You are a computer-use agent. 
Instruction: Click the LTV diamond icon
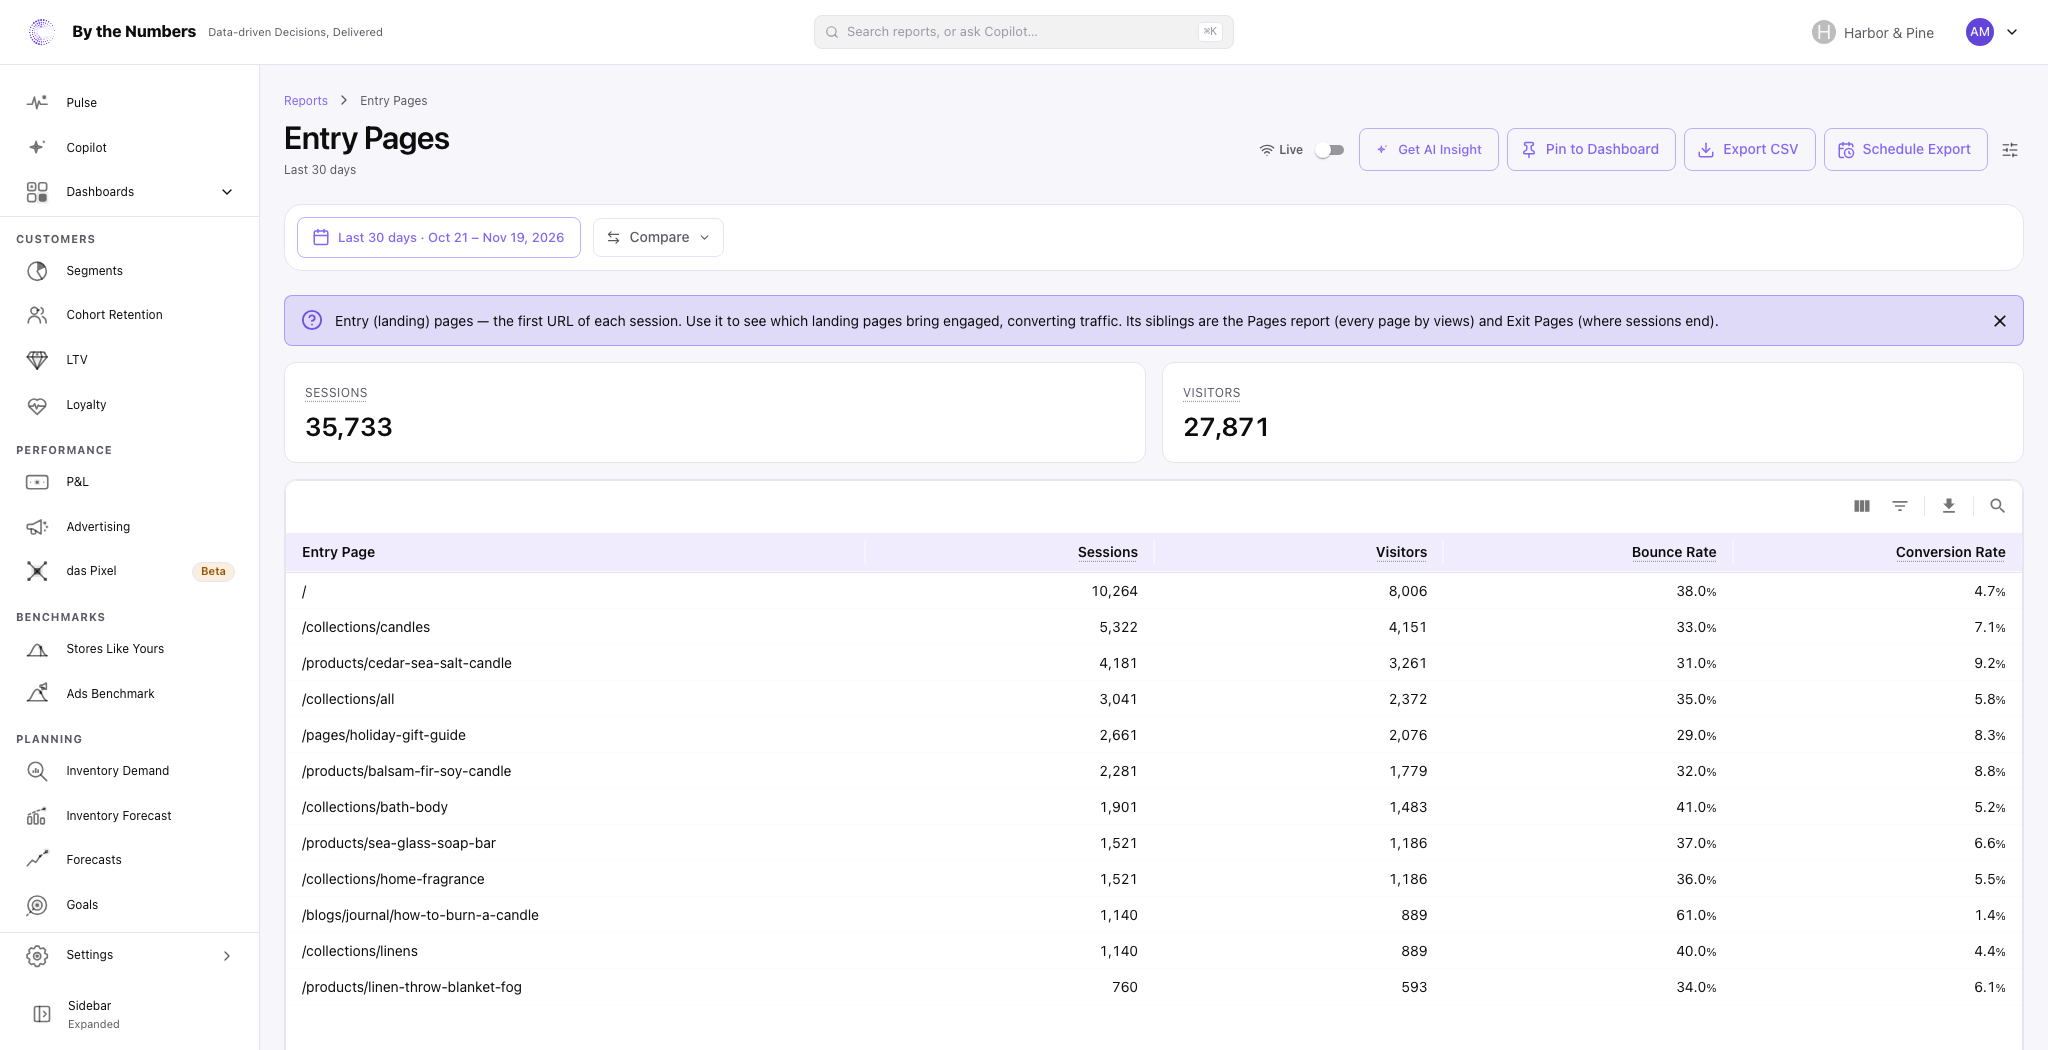(x=37, y=360)
